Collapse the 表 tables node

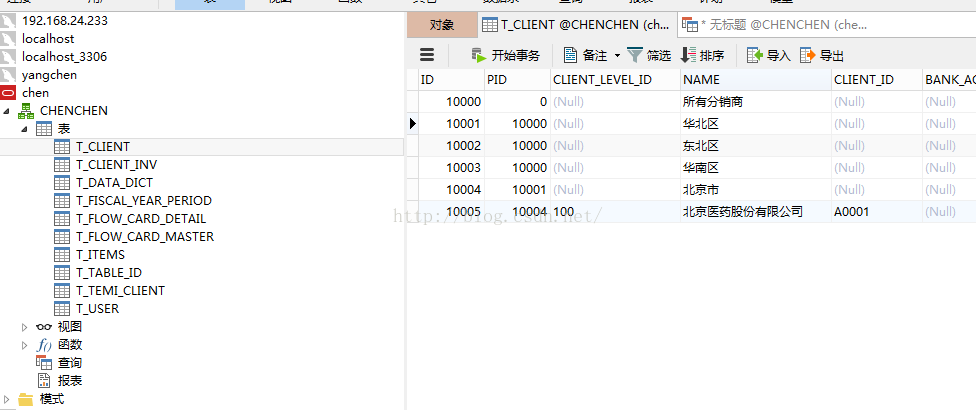click(25, 129)
